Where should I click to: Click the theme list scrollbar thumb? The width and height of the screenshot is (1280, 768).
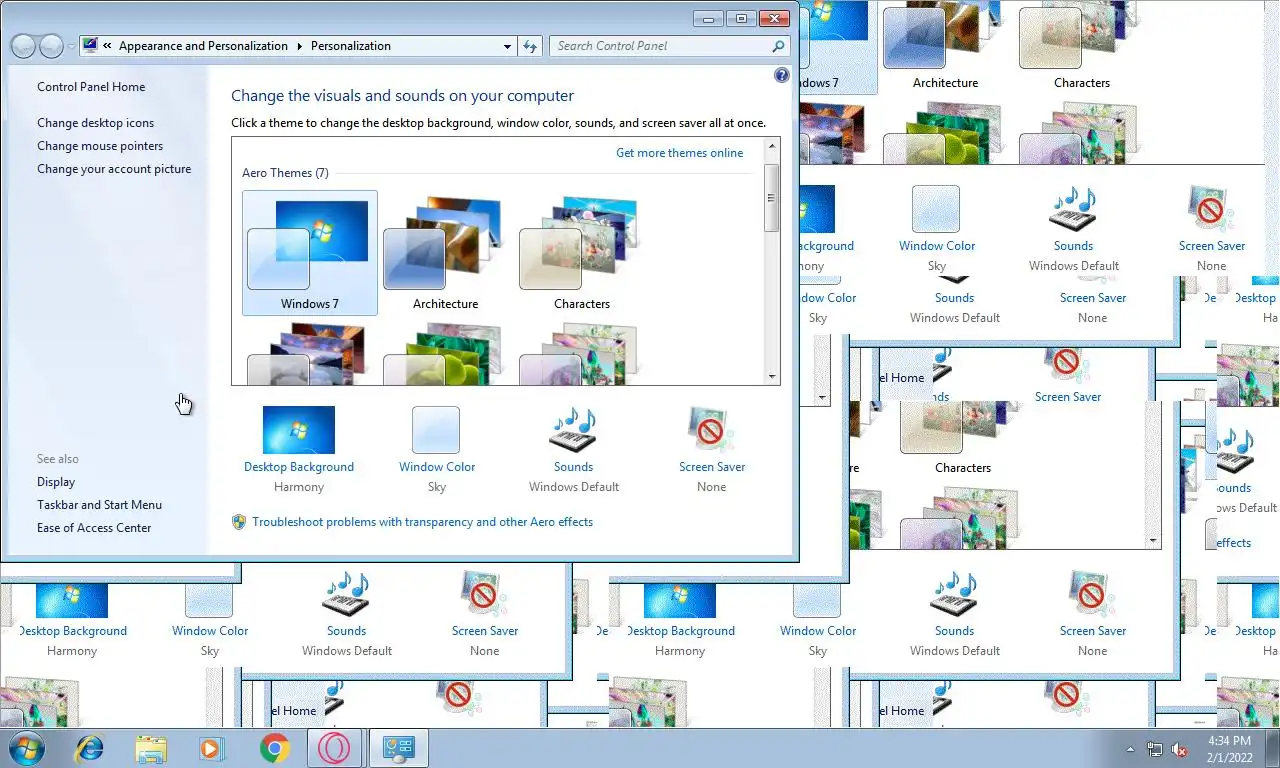pos(772,198)
